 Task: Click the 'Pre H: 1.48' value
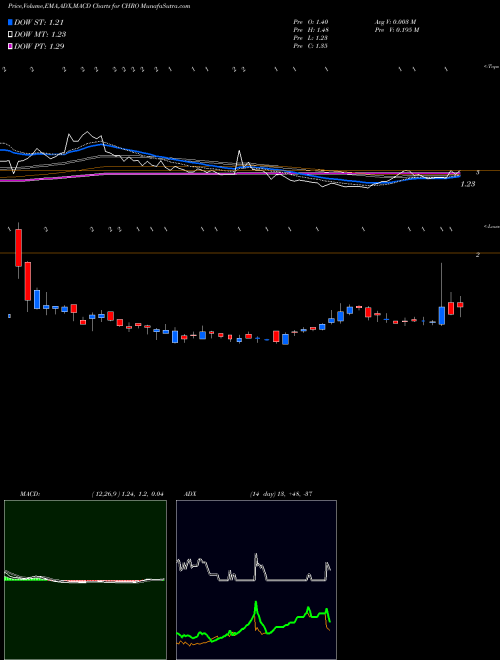pos(311,30)
